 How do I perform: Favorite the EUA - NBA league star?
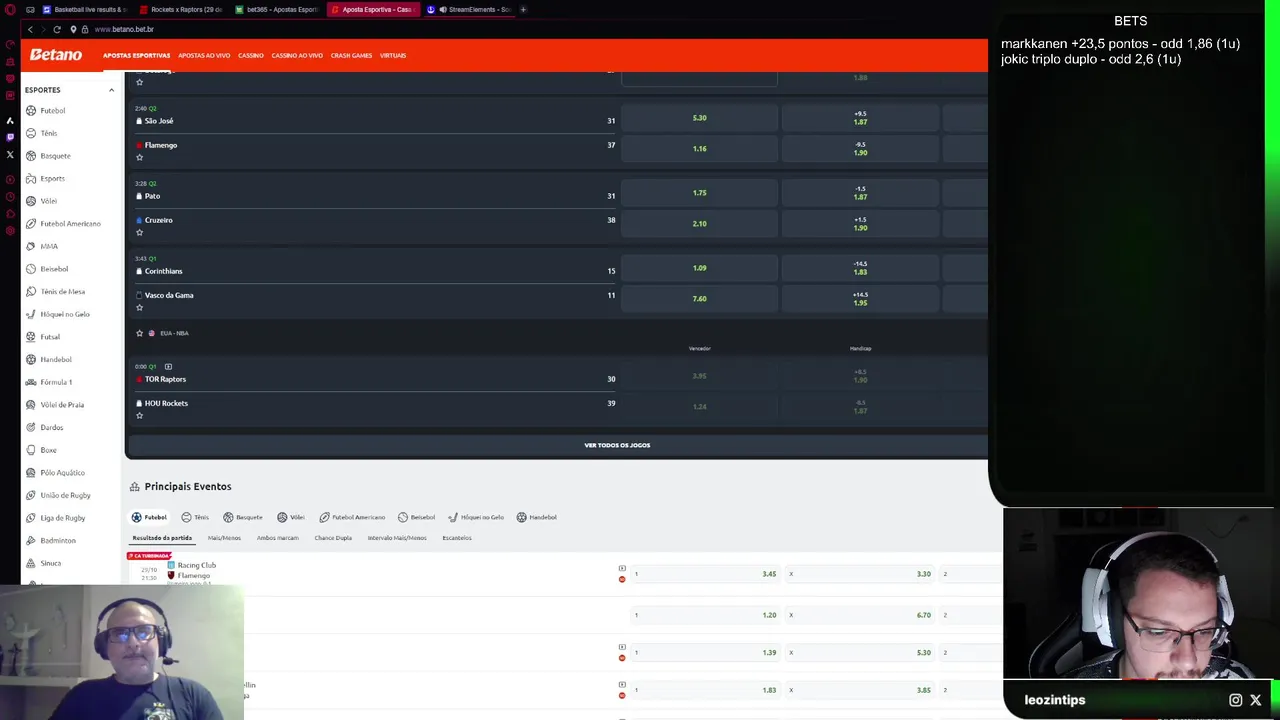coord(139,333)
